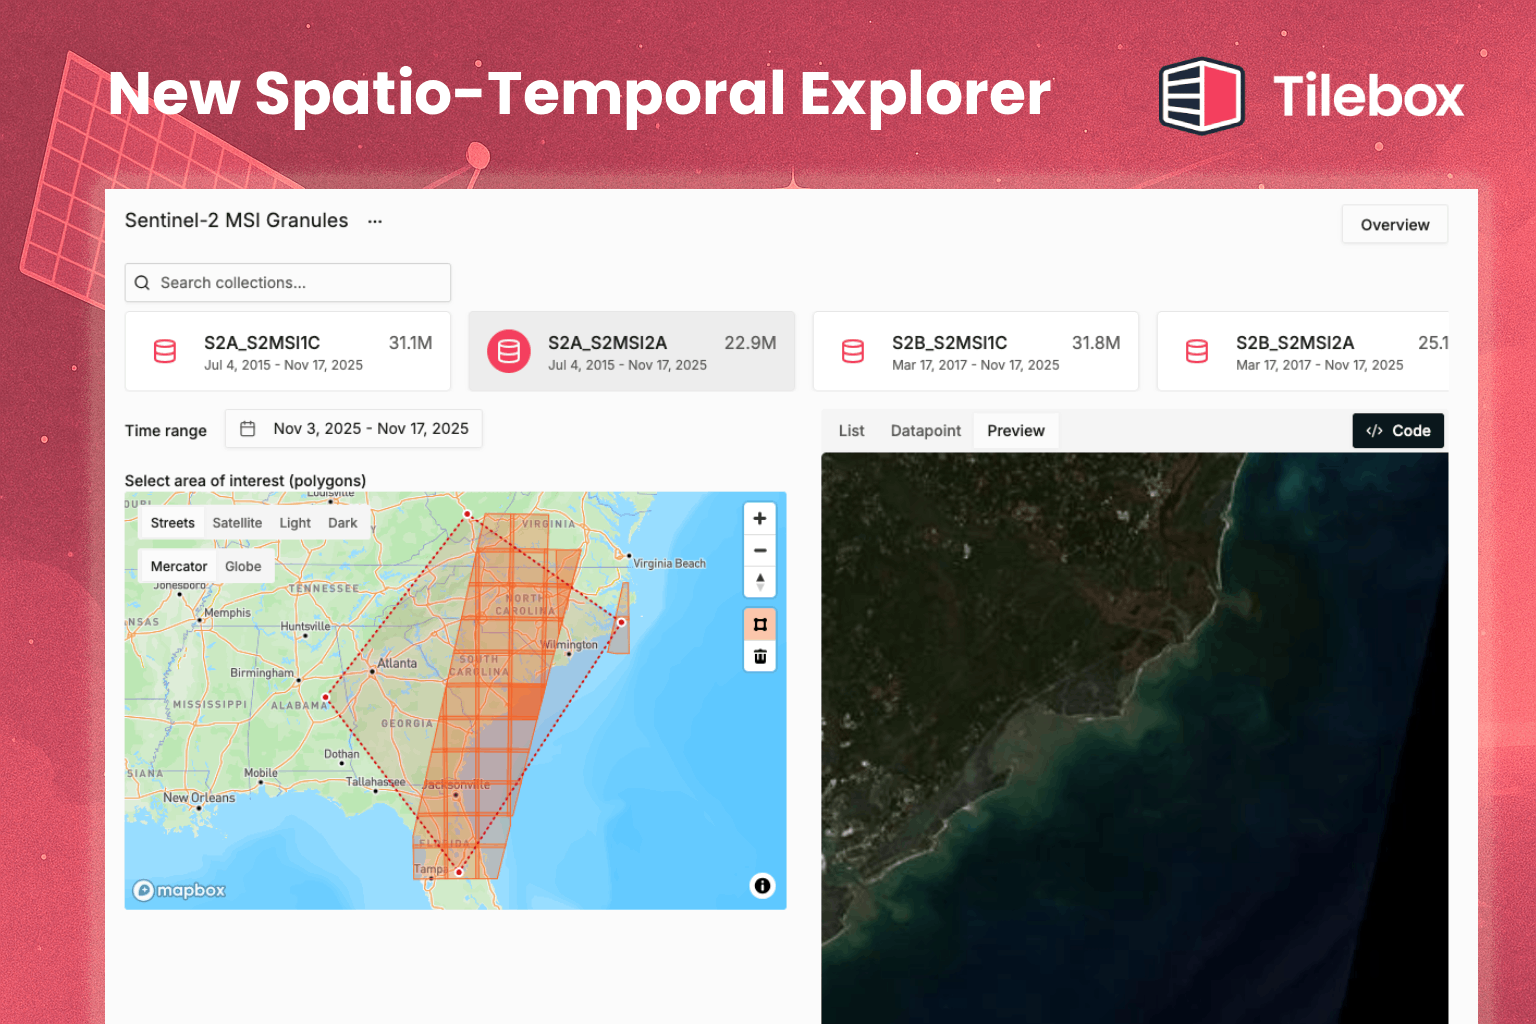The width and height of the screenshot is (1536, 1024).
Task: Click the 'New Spatio-Temporal Explorer' headline
Action: click(579, 94)
